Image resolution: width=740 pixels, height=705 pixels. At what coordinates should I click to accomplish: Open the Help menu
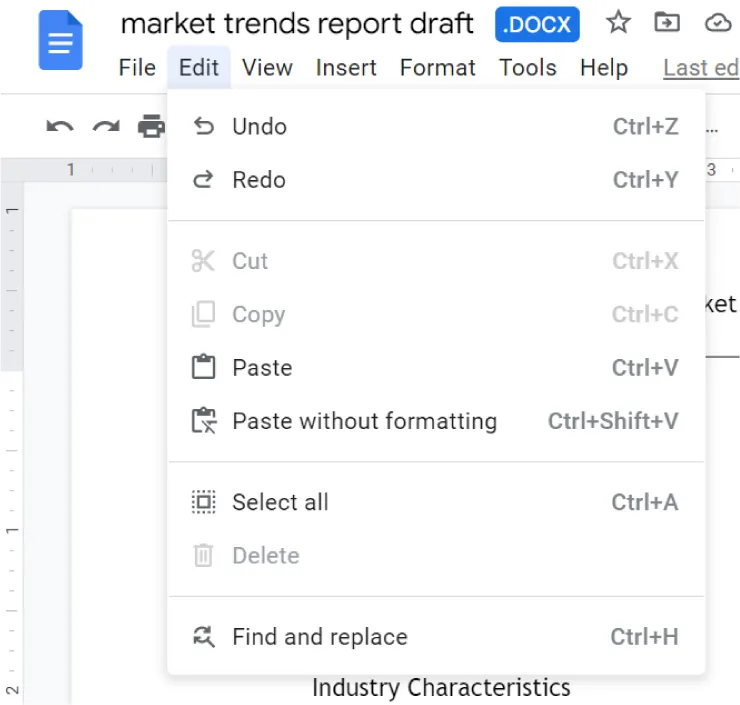tap(604, 68)
